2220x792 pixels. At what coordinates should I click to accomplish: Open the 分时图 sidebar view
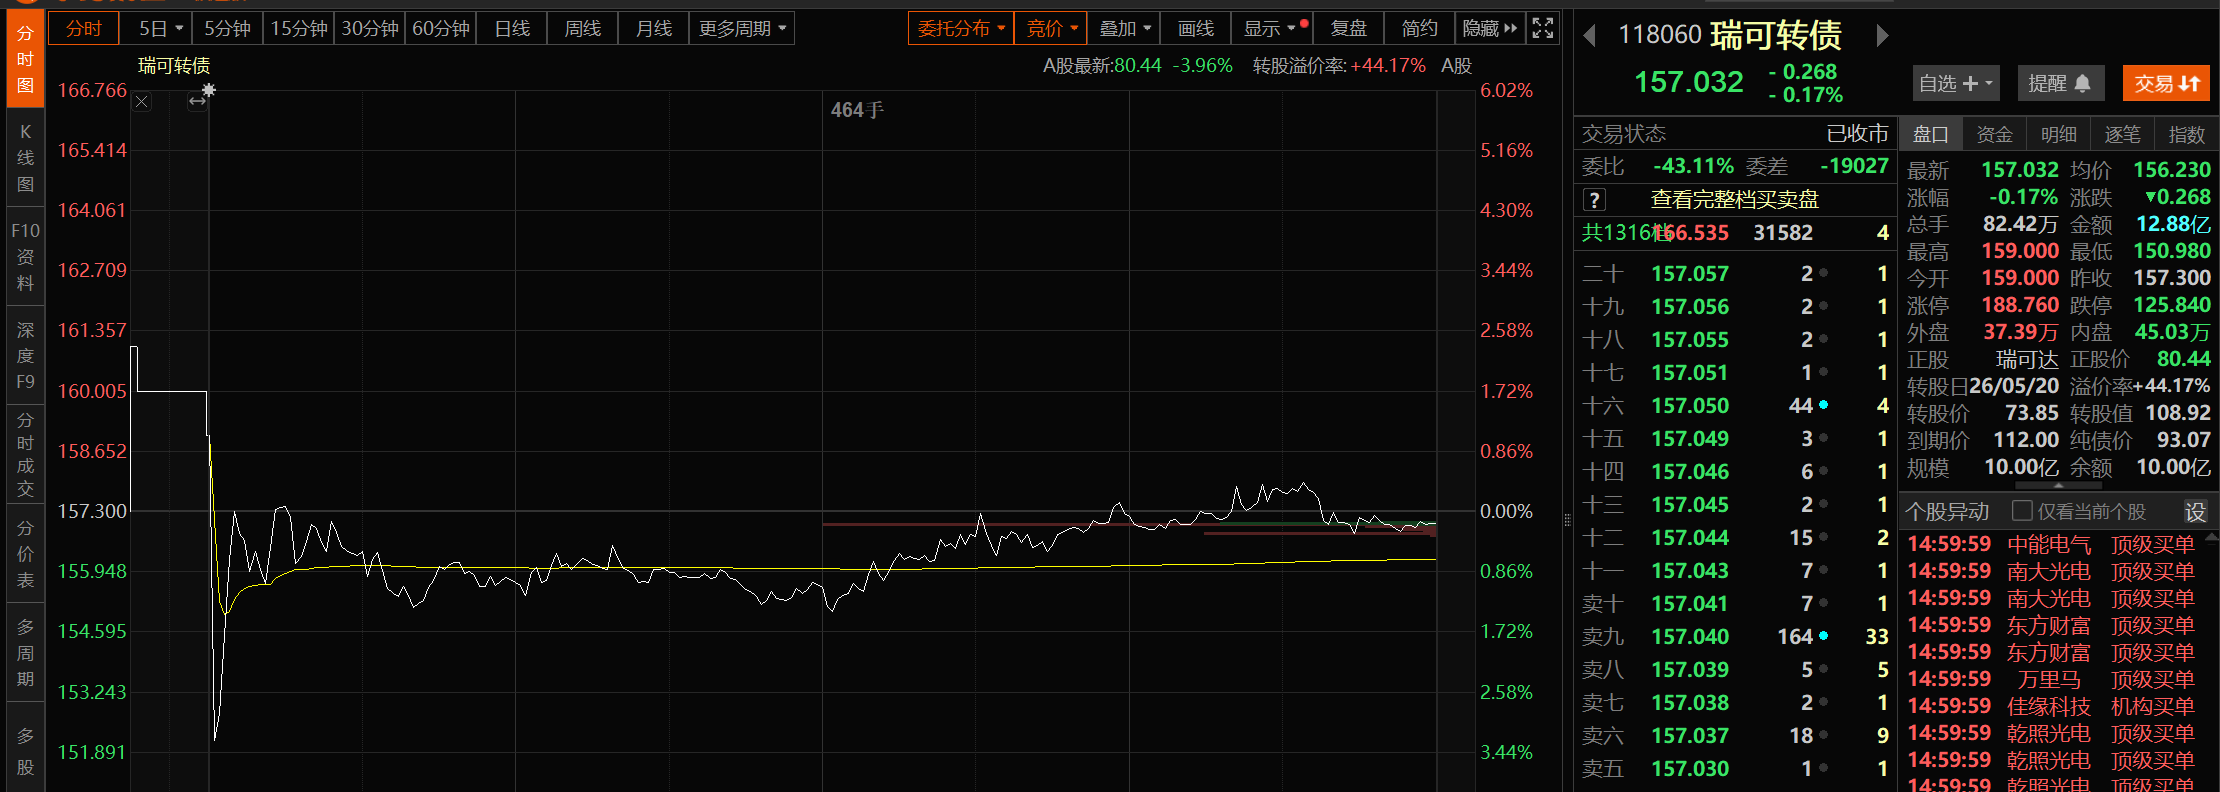(x=25, y=58)
